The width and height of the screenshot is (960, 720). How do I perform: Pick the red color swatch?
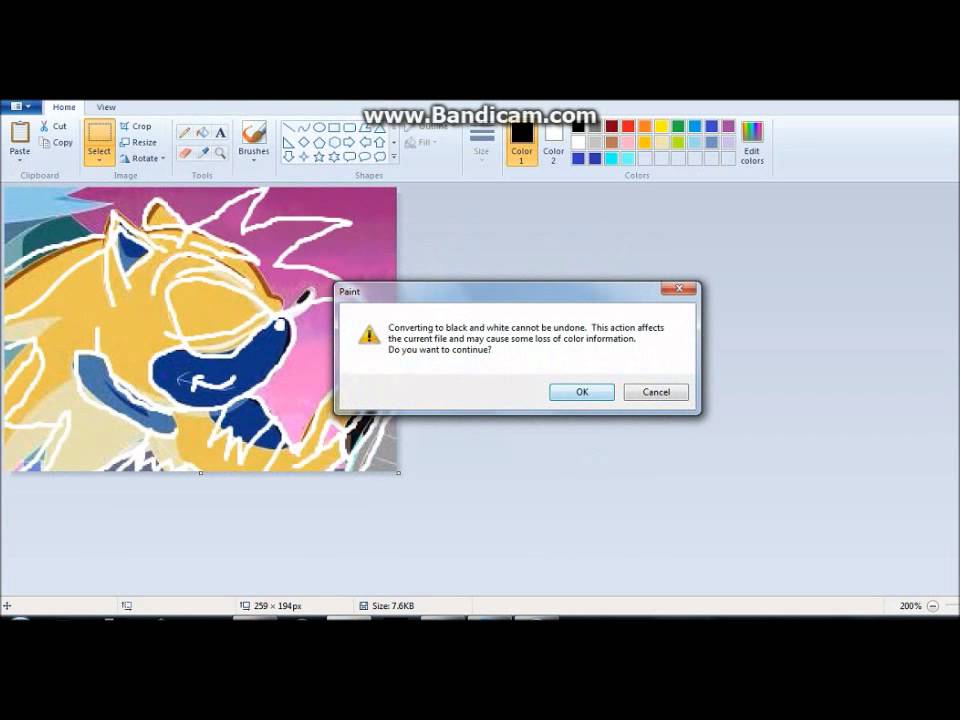tap(628, 126)
